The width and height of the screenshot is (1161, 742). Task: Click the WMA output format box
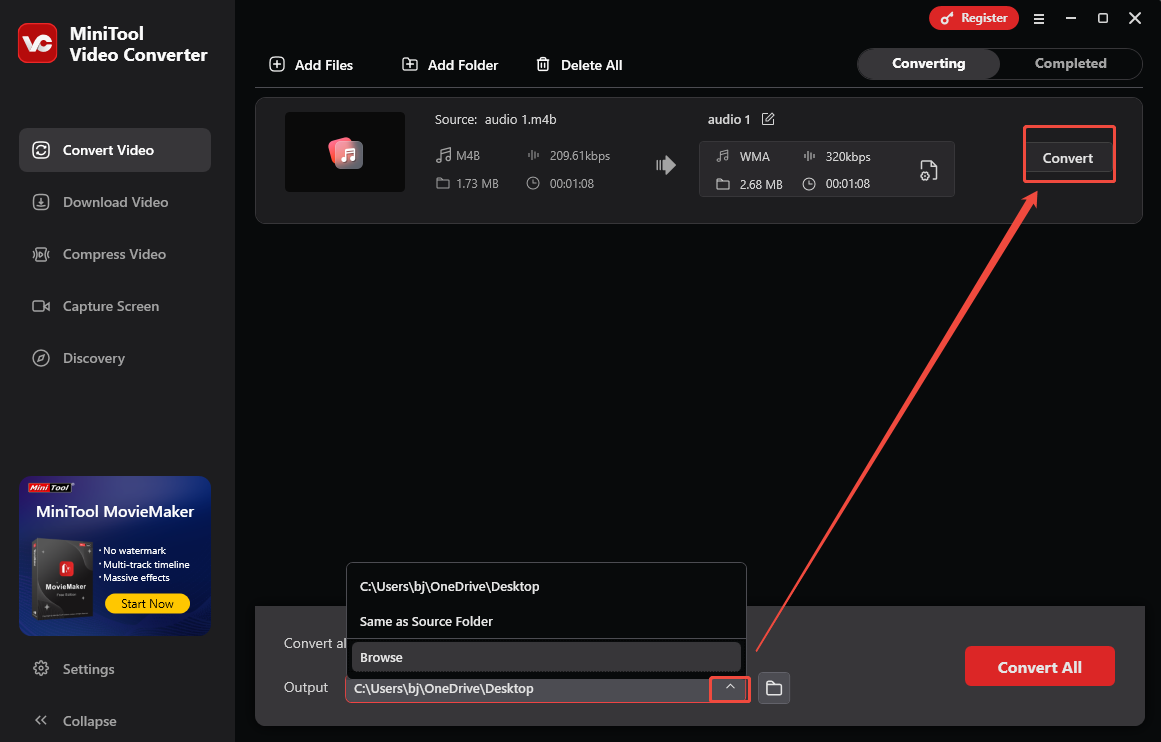tap(826, 170)
